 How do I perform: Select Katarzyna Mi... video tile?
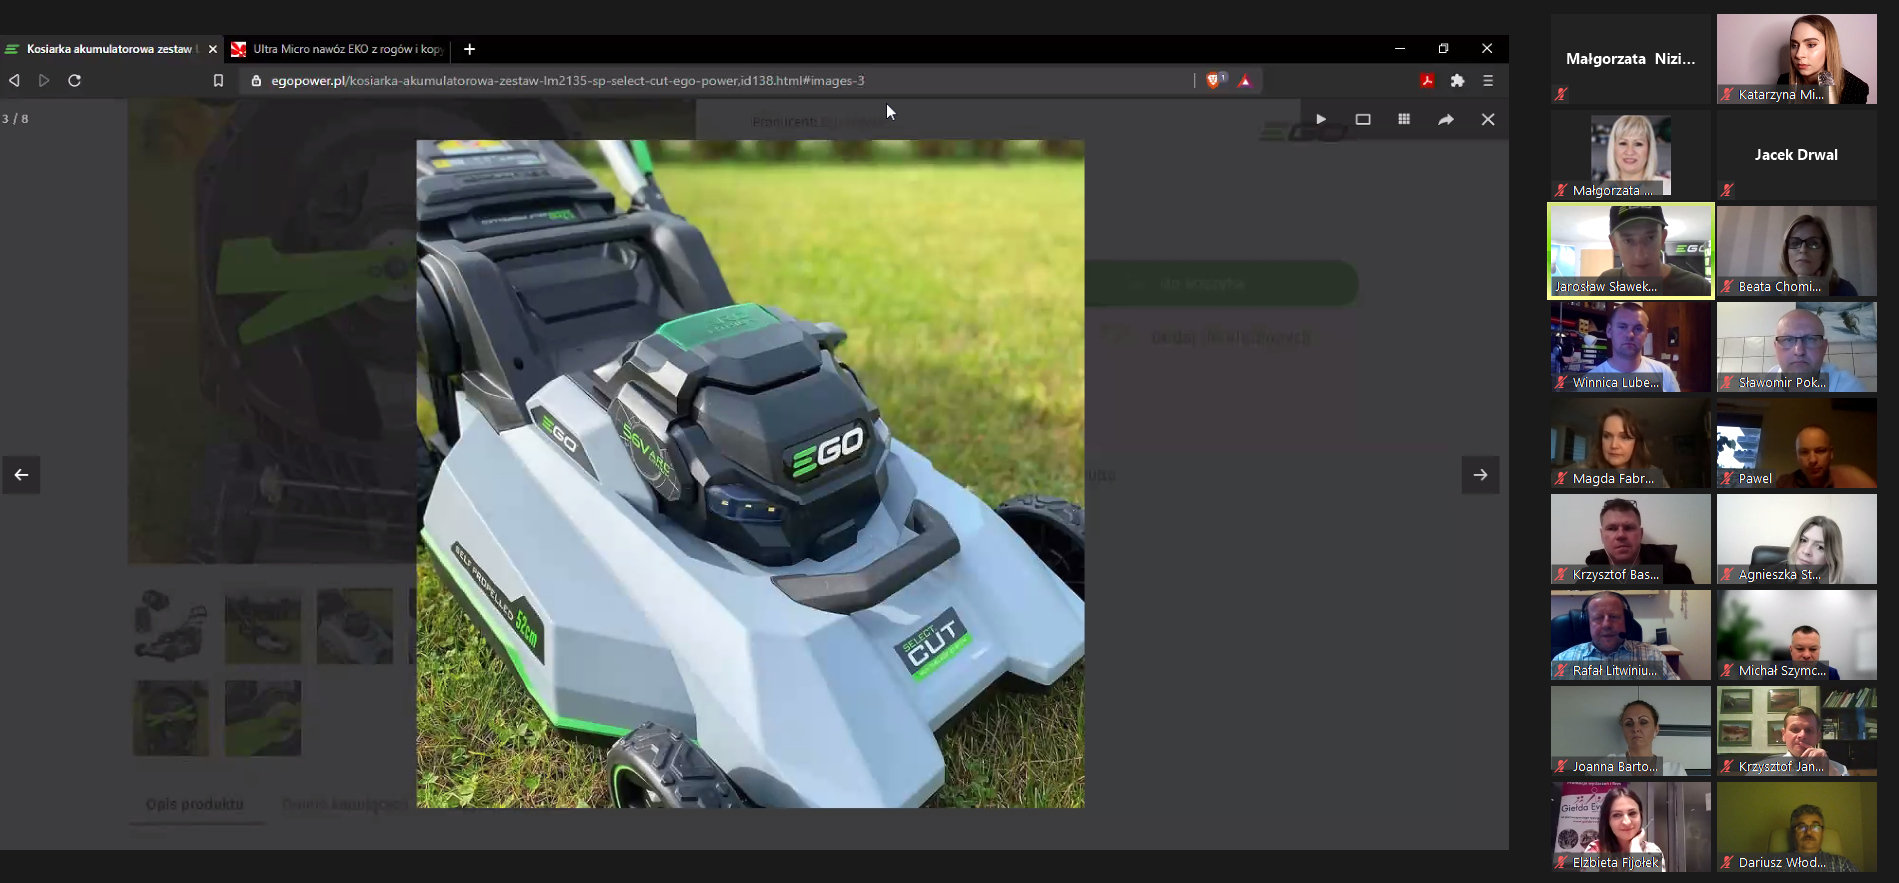pos(1796,59)
